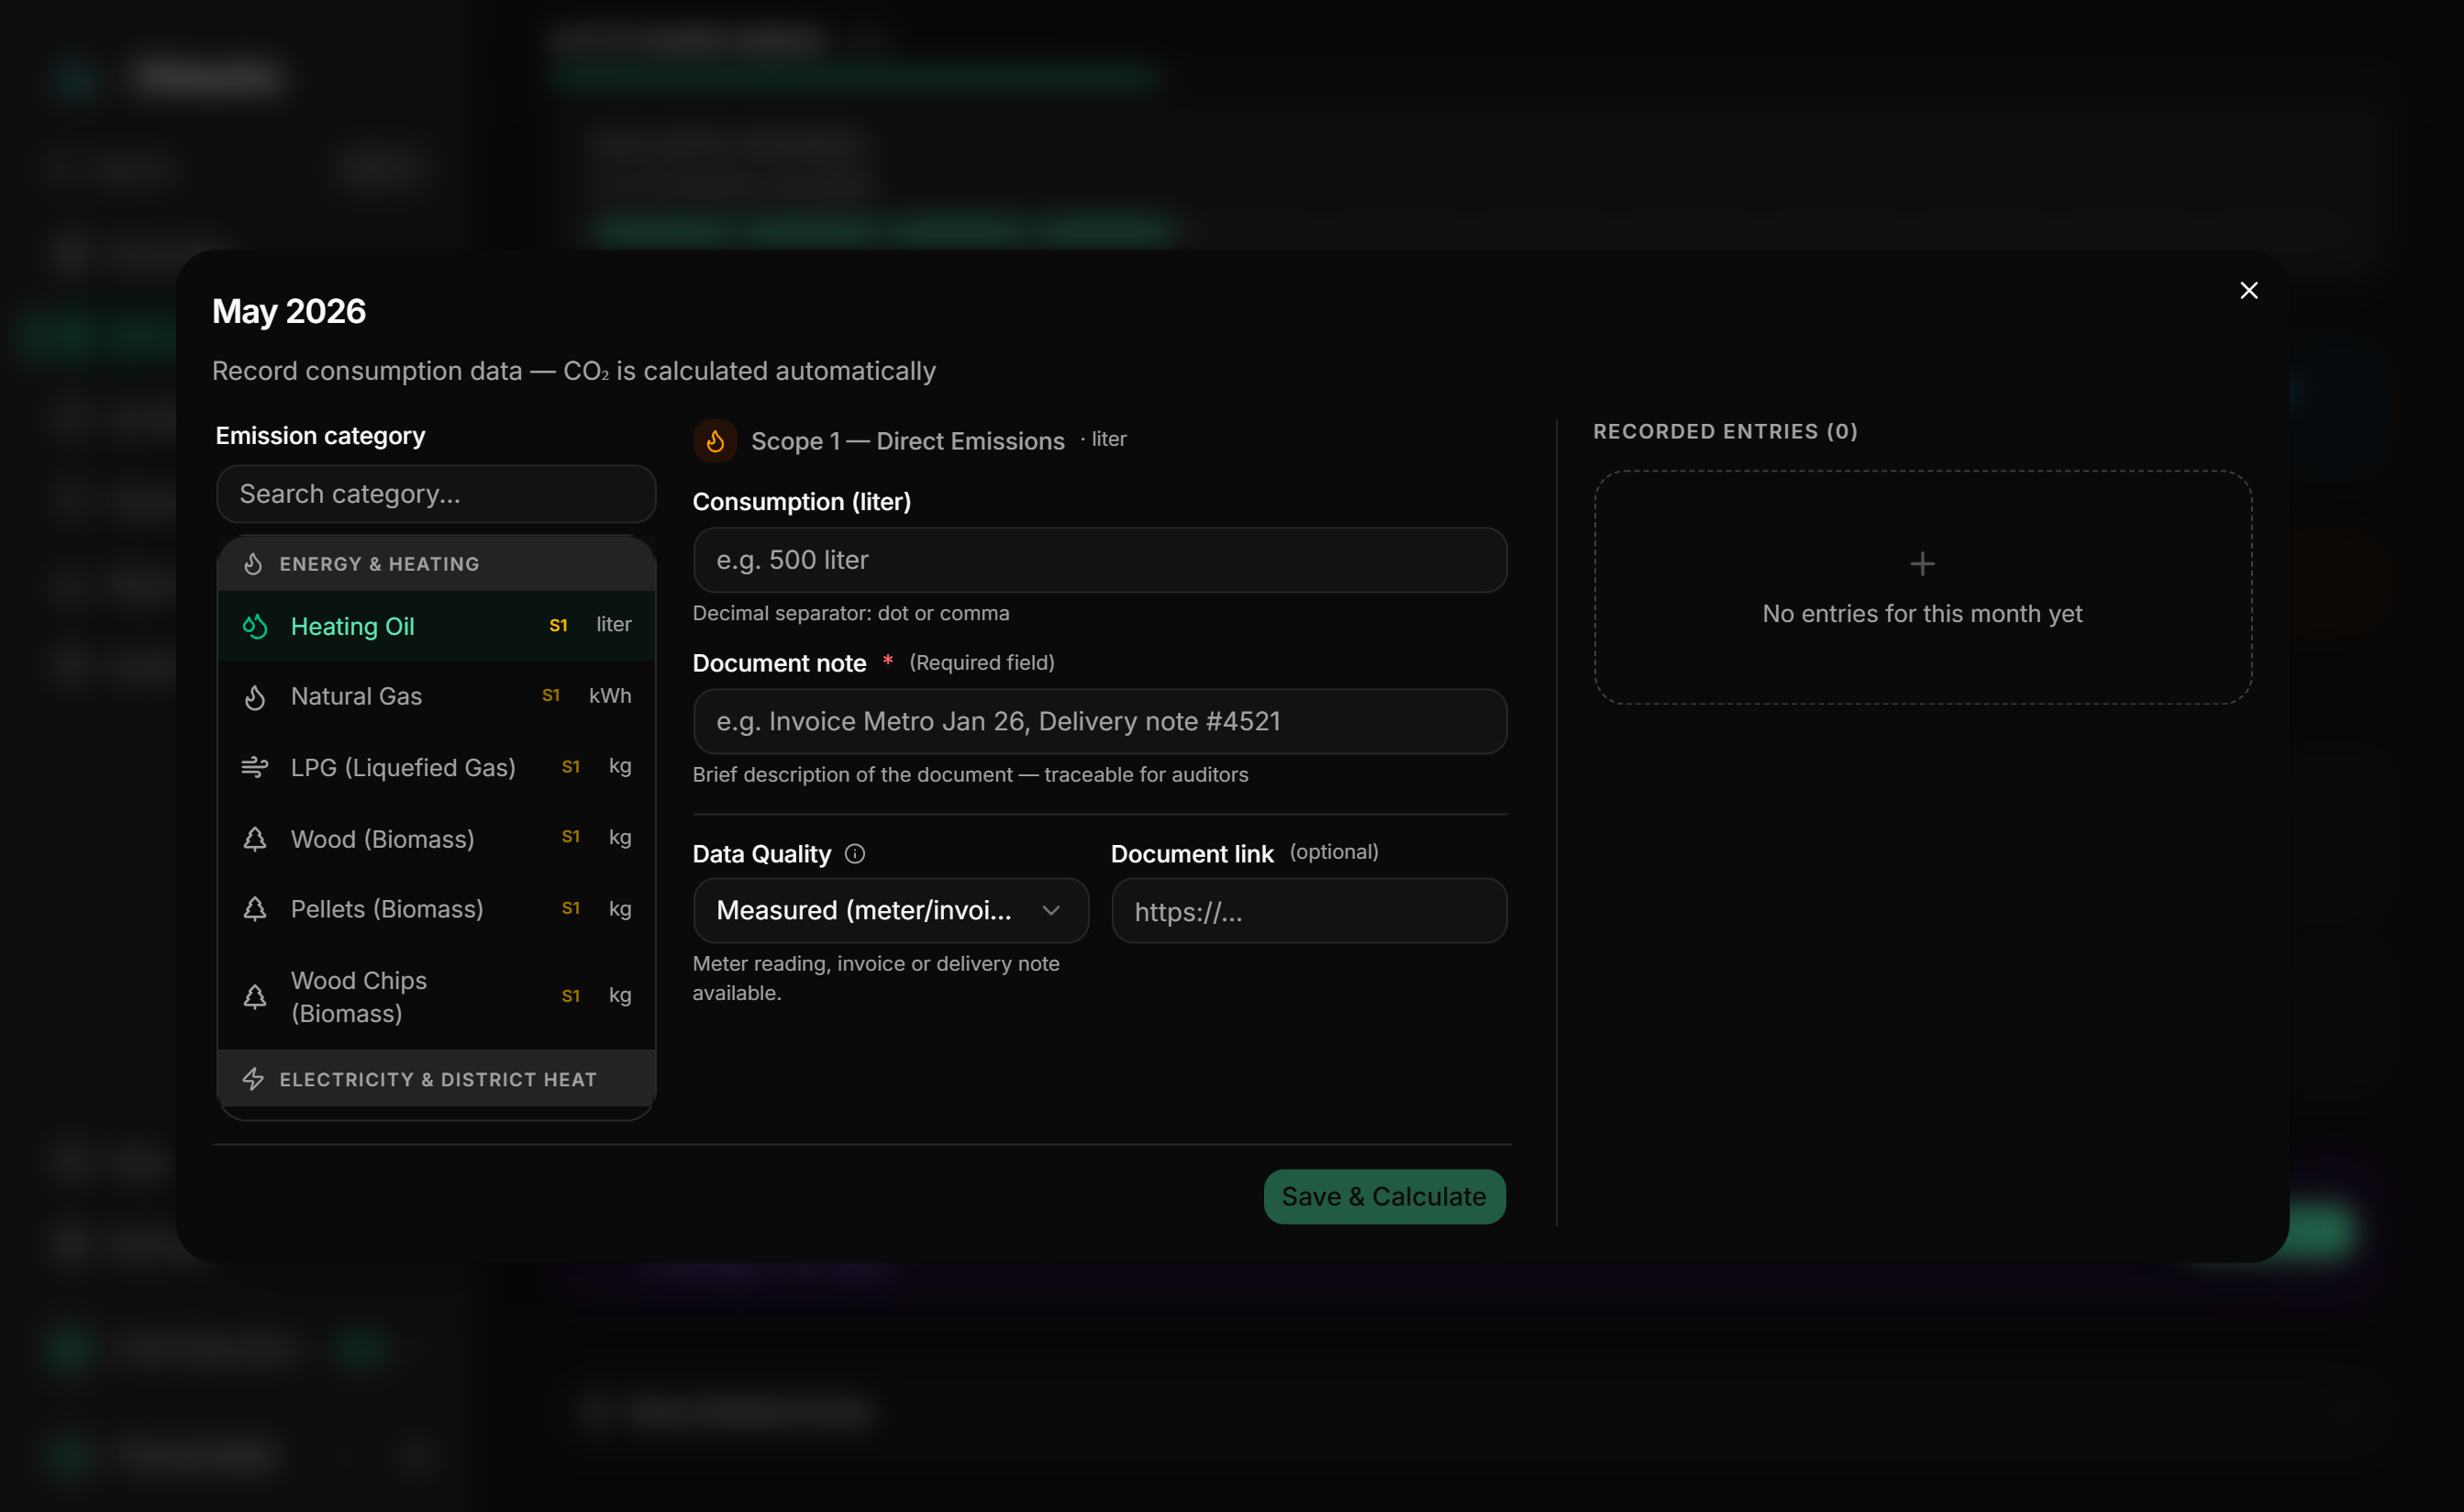Click the Data Quality info icon

point(855,854)
